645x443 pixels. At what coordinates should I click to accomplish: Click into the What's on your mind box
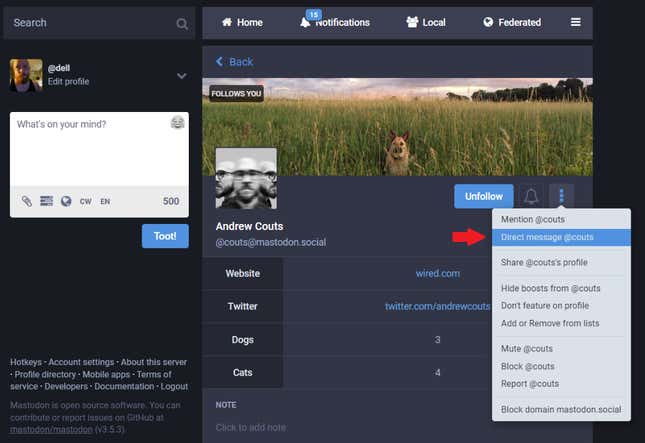tap(99, 149)
